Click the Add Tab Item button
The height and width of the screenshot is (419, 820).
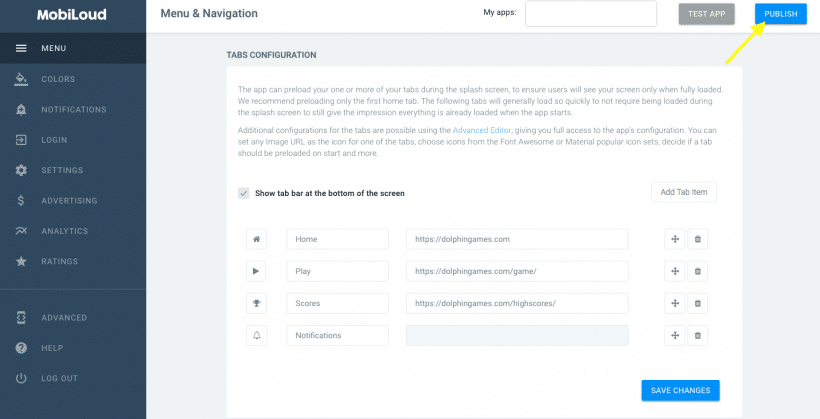tap(683, 192)
